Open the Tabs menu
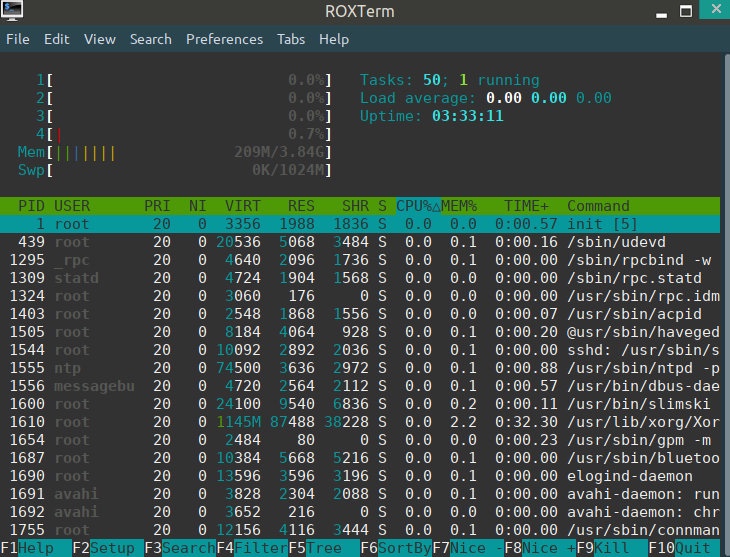The image size is (730, 557). (x=291, y=40)
